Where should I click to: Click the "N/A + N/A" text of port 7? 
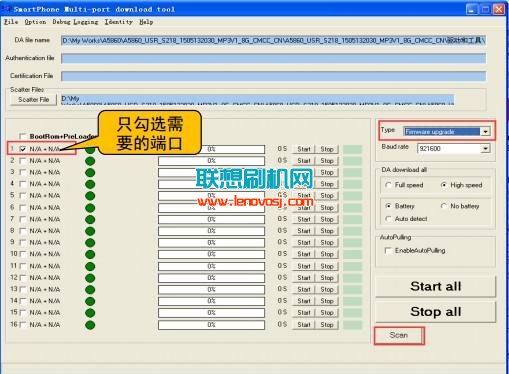coord(45,219)
